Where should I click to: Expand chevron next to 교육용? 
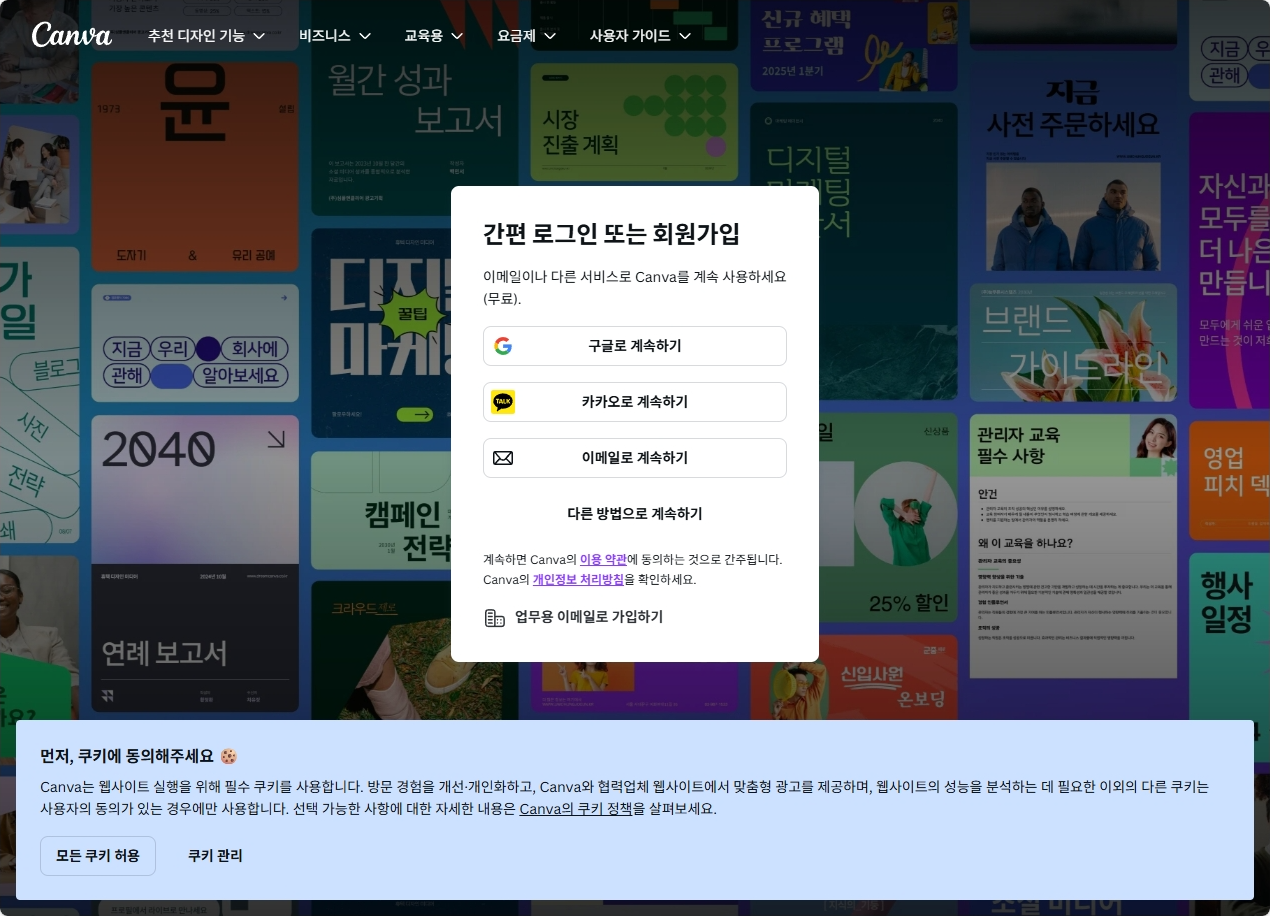pos(457,36)
